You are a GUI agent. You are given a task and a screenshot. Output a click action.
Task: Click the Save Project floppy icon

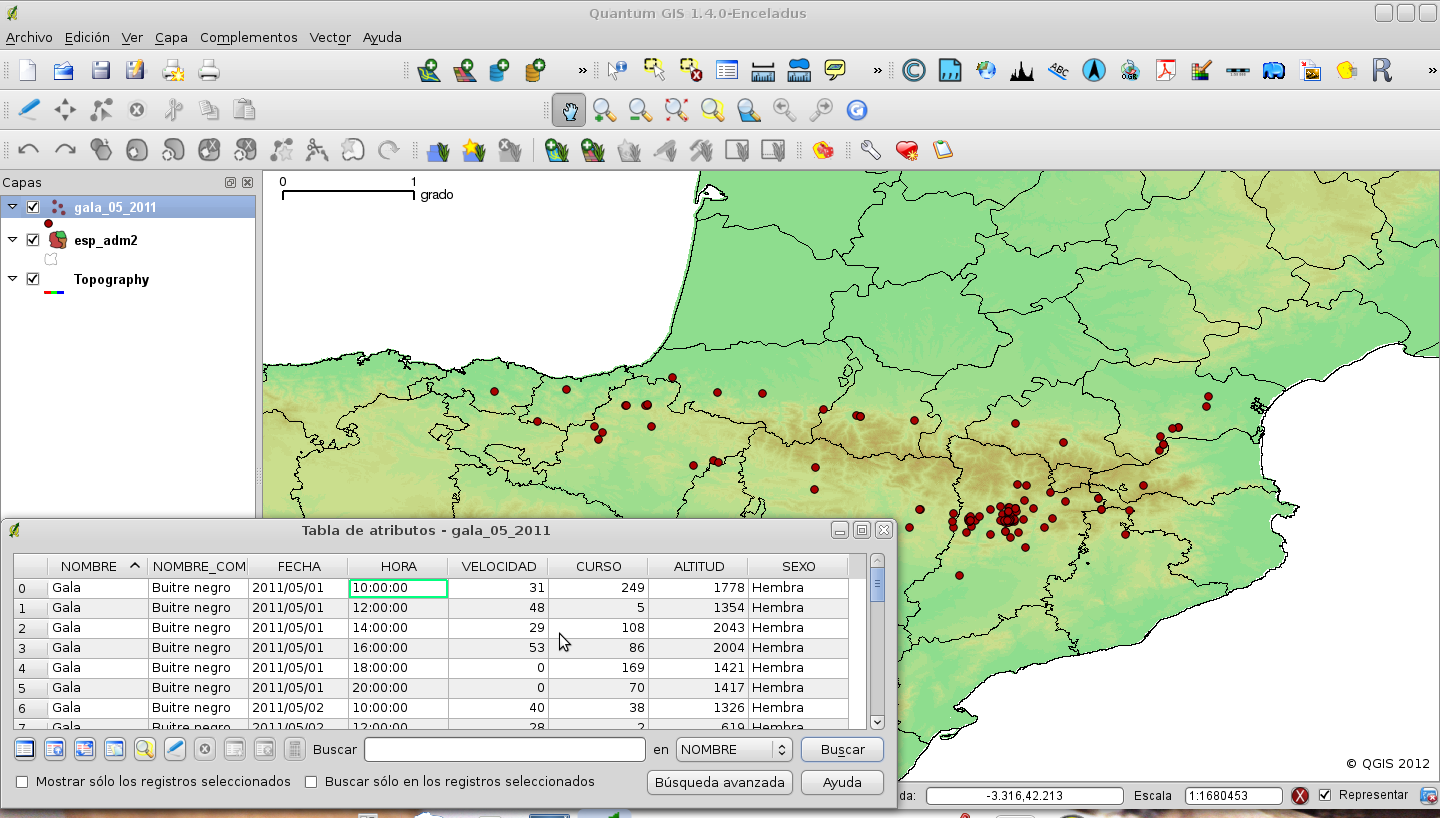click(x=101, y=70)
